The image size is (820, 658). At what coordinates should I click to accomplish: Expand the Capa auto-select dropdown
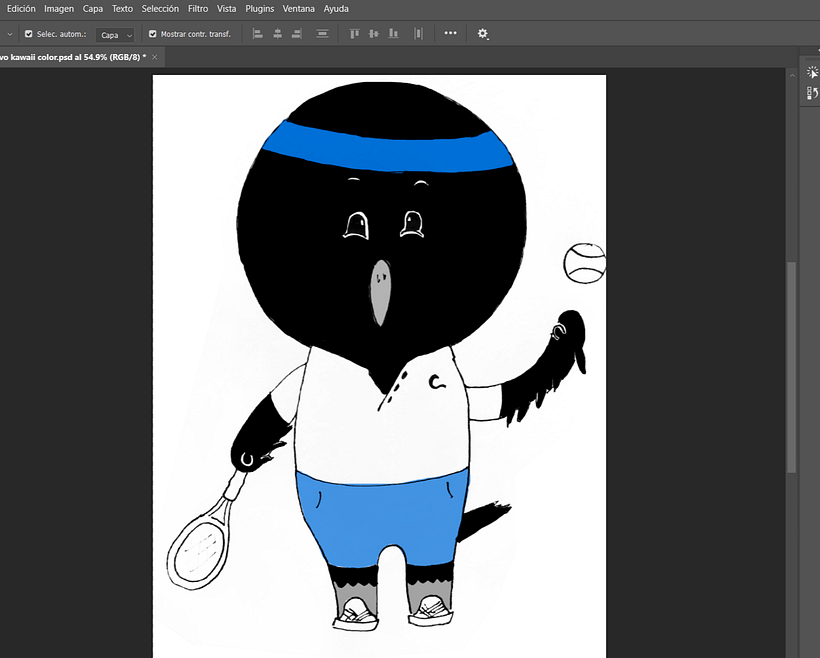coord(115,35)
